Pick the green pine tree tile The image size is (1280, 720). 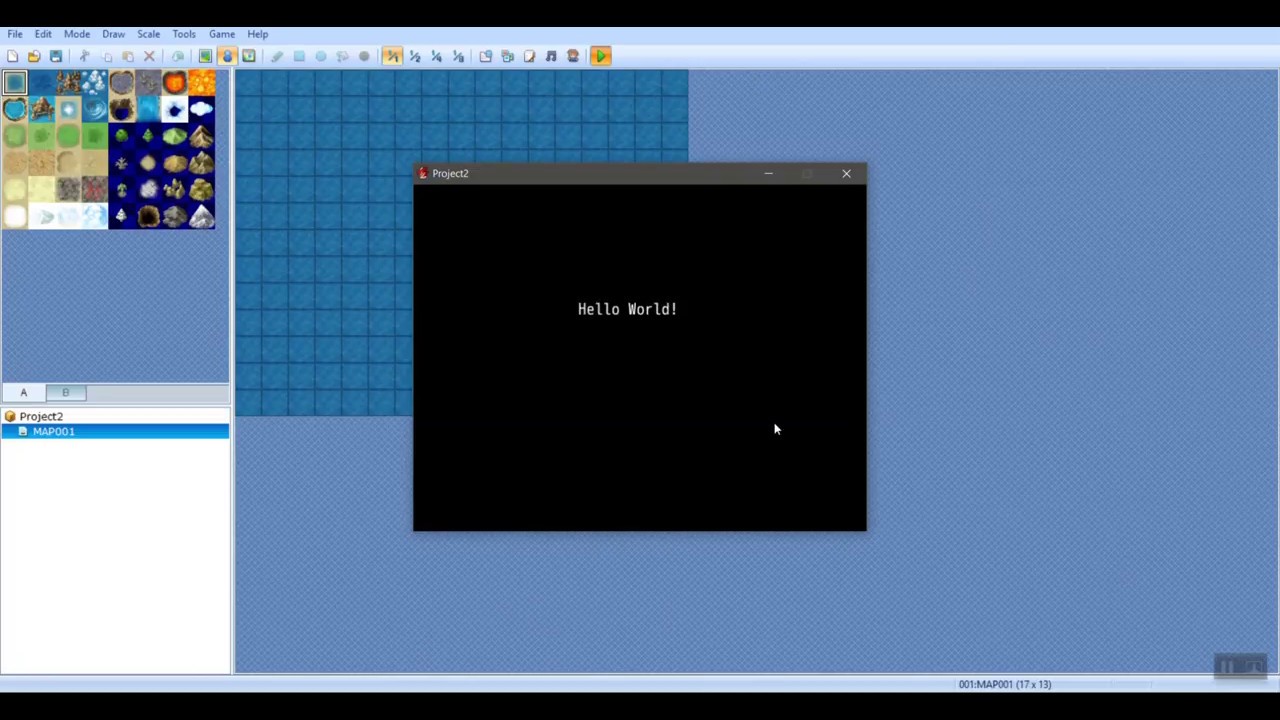[x=148, y=136]
